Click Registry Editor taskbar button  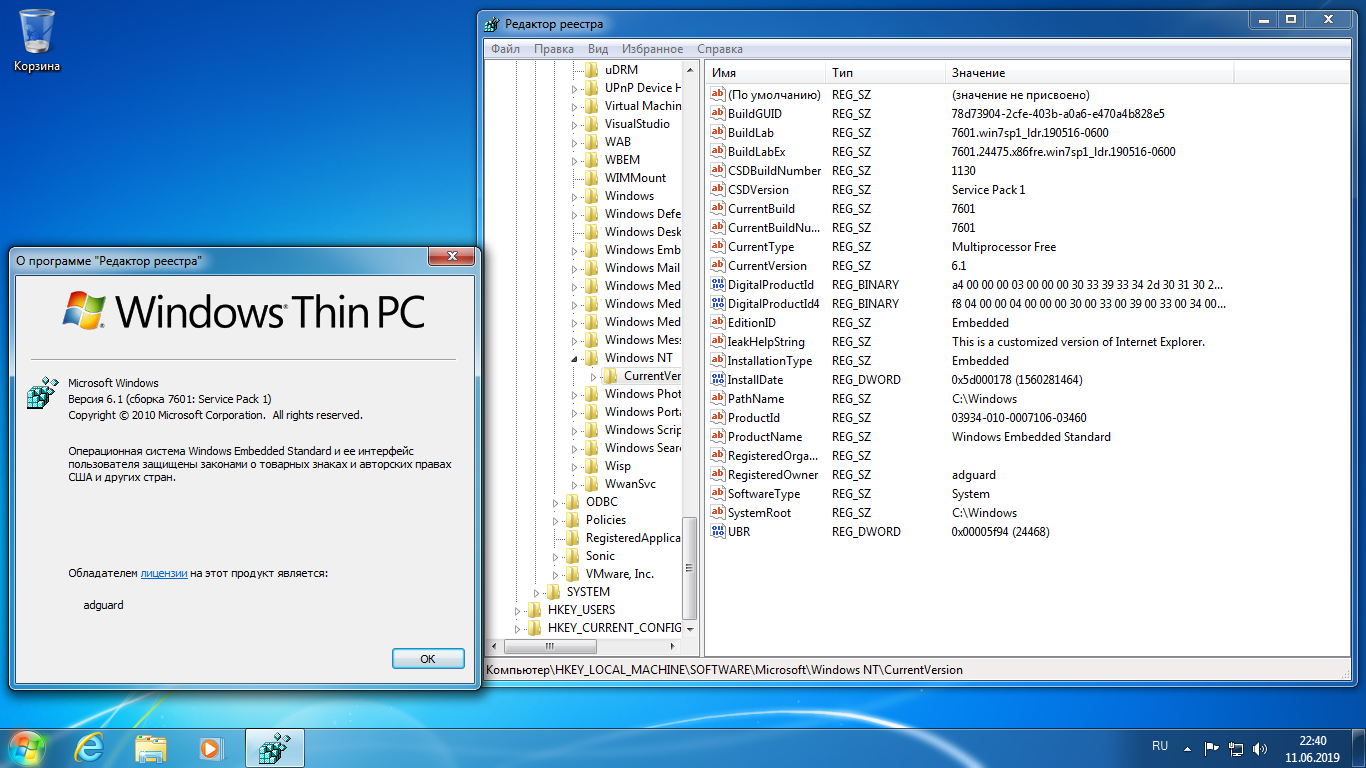click(x=274, y=748)
